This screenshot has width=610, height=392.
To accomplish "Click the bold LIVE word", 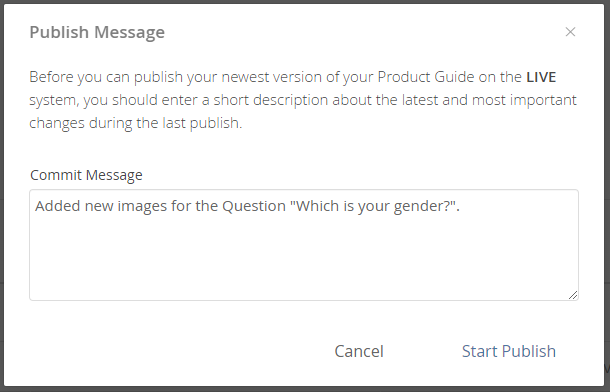I will coord(541,77).
